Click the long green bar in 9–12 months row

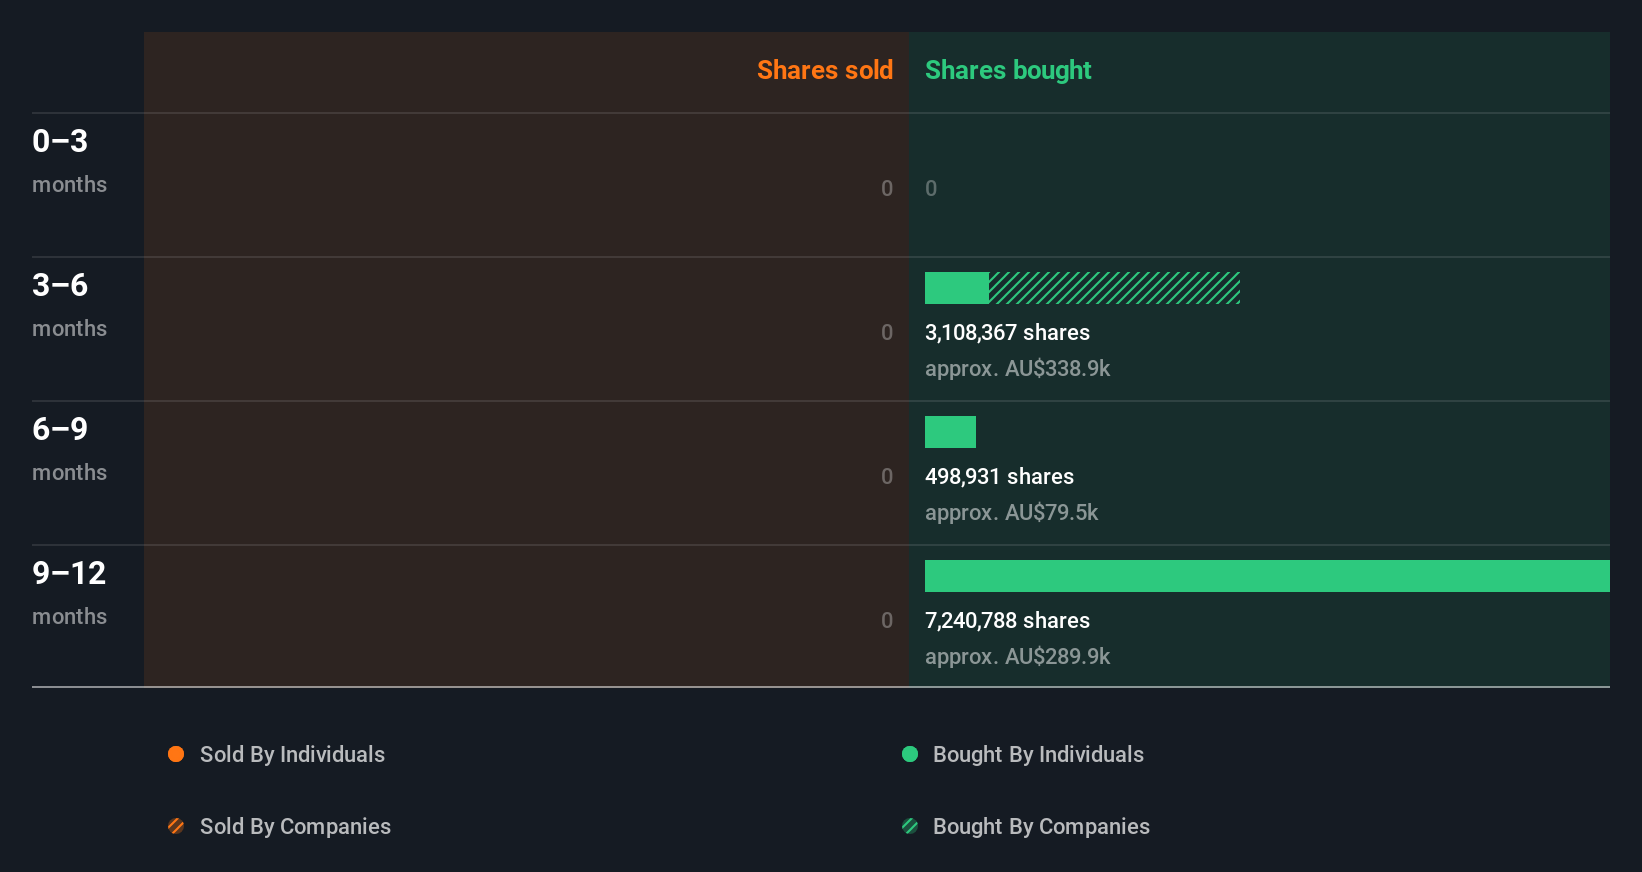point(1267,576)
